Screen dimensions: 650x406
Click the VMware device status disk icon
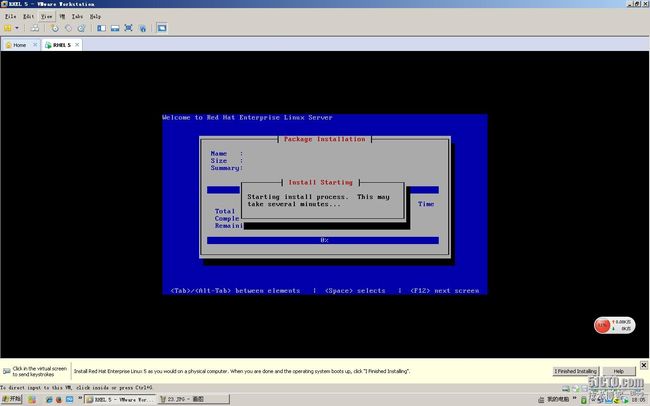click(x=566, y=389)
